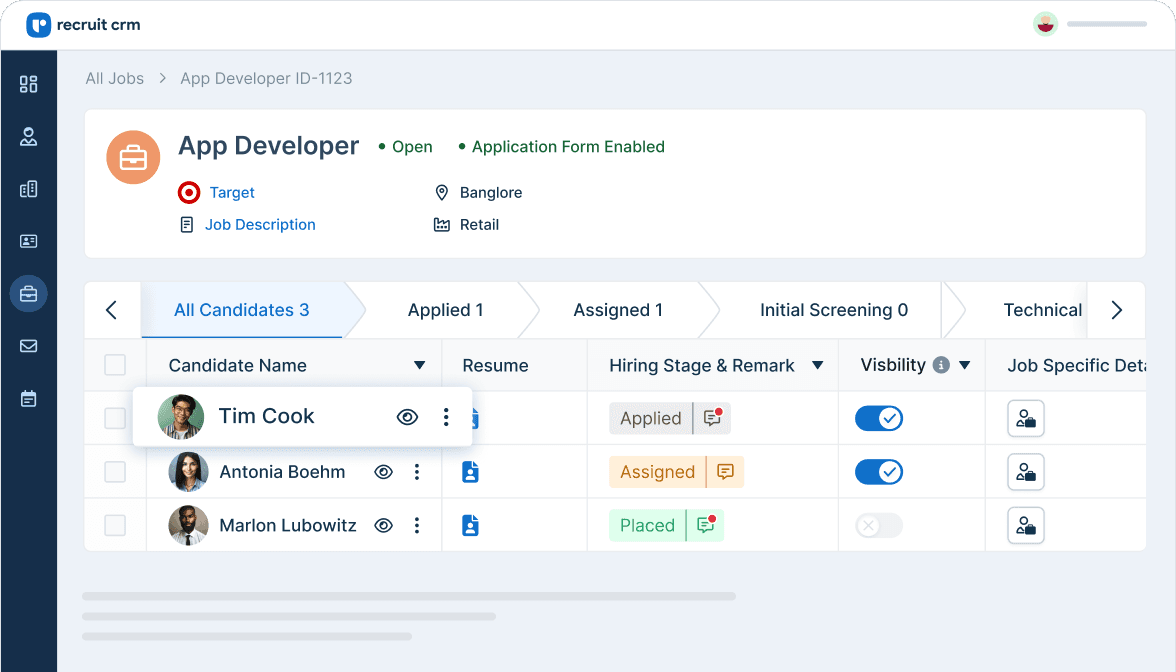1176x672 pixels.
Task: Check the box for Antonia Boehm row
Action: coord(115,472)
